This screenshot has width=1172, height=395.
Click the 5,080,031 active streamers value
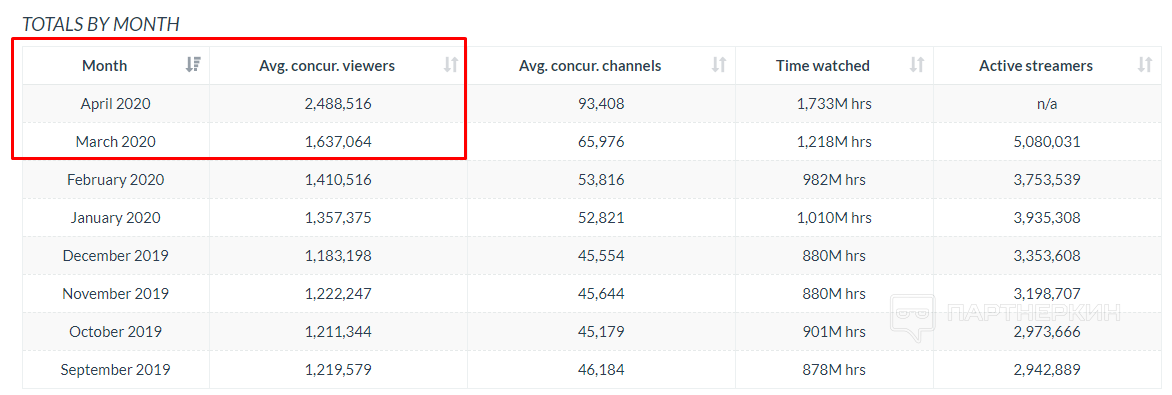coord(1046,141)
